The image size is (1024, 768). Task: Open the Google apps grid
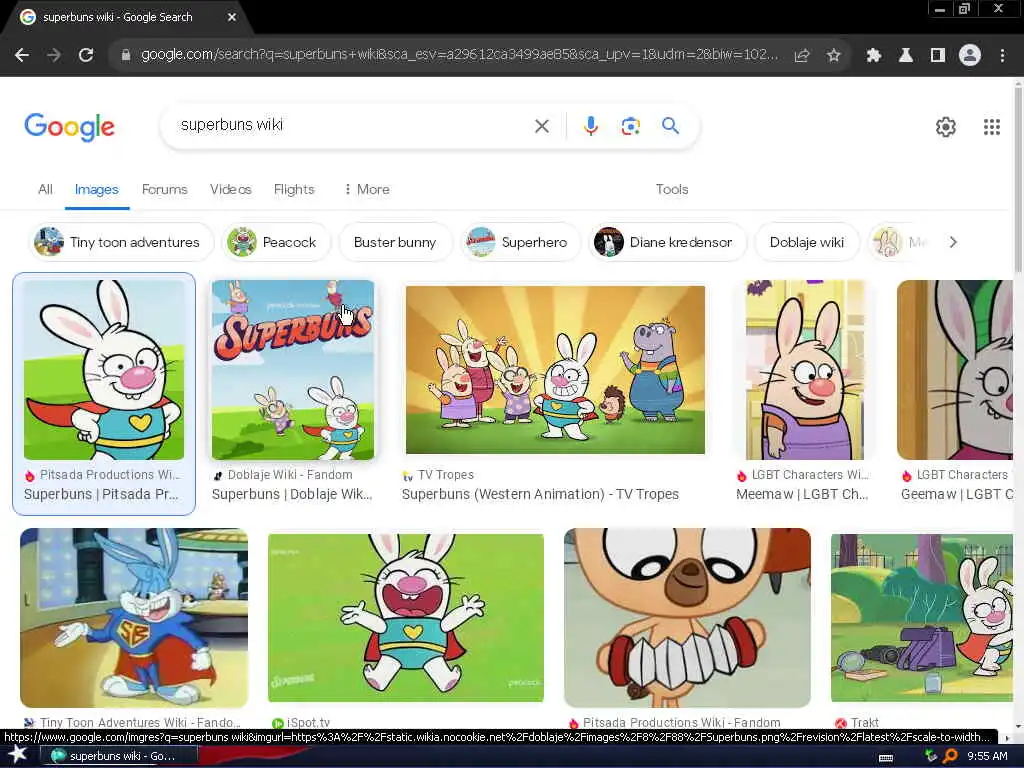click(x=991, y=127)
